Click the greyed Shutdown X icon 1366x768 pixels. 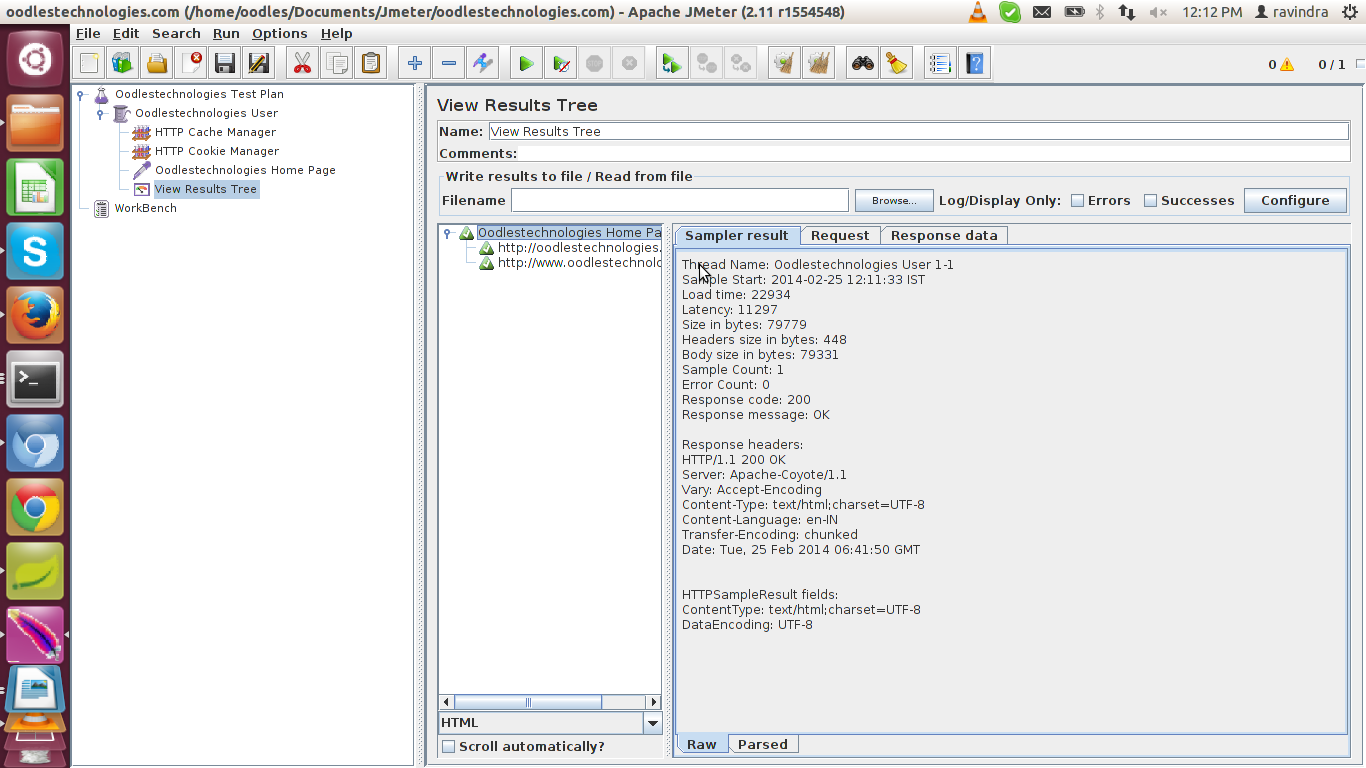(x=629, y=64)
